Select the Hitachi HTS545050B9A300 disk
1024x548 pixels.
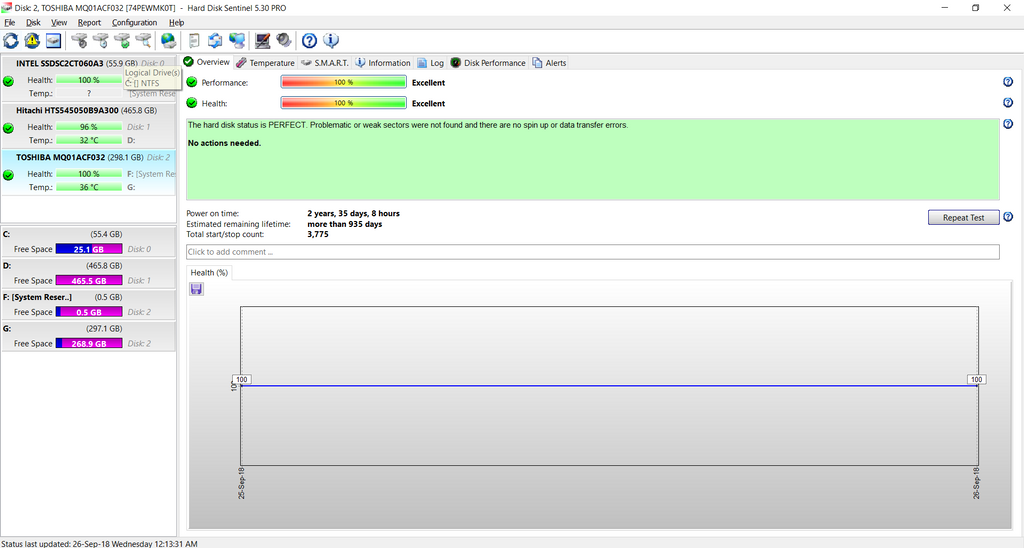[x=89, y=125]
